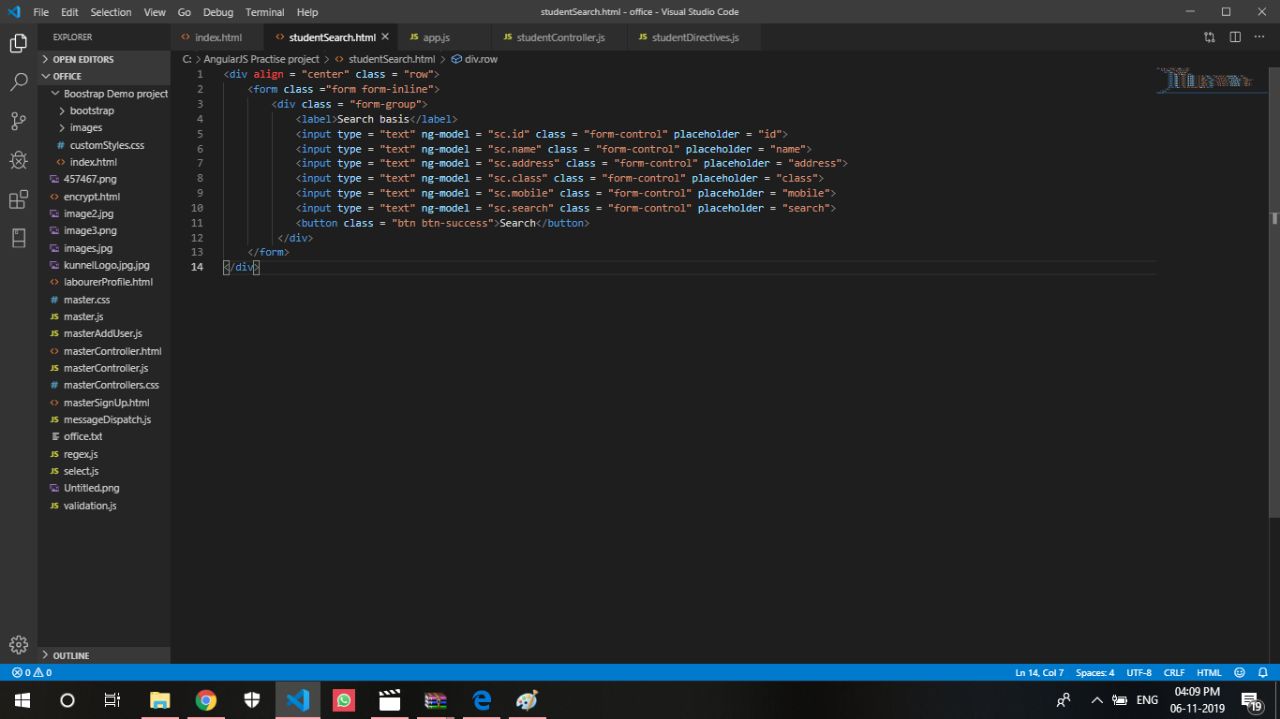Close the studentSearch.html tab

click(385, 37)
